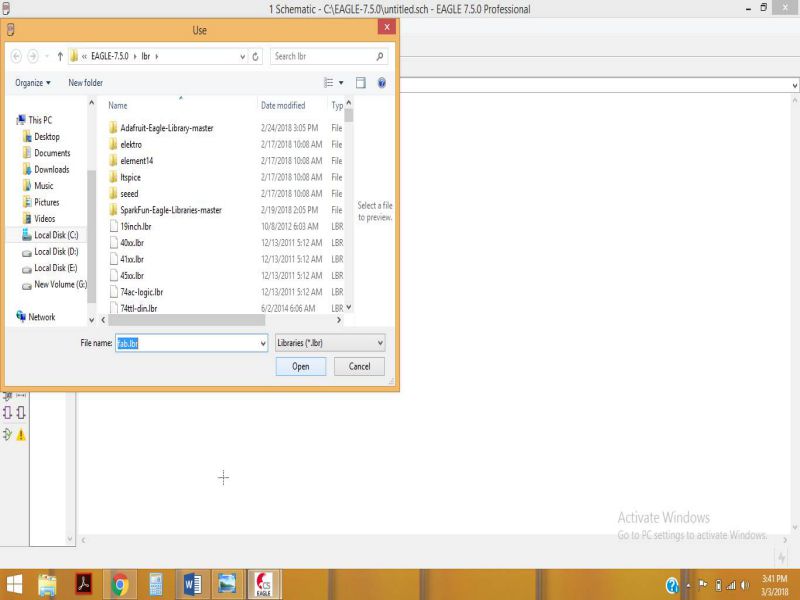Viewport: 800px width, 600px height.
Task: Open the recent locations dropdown arrow
Action: pos(47,56)
